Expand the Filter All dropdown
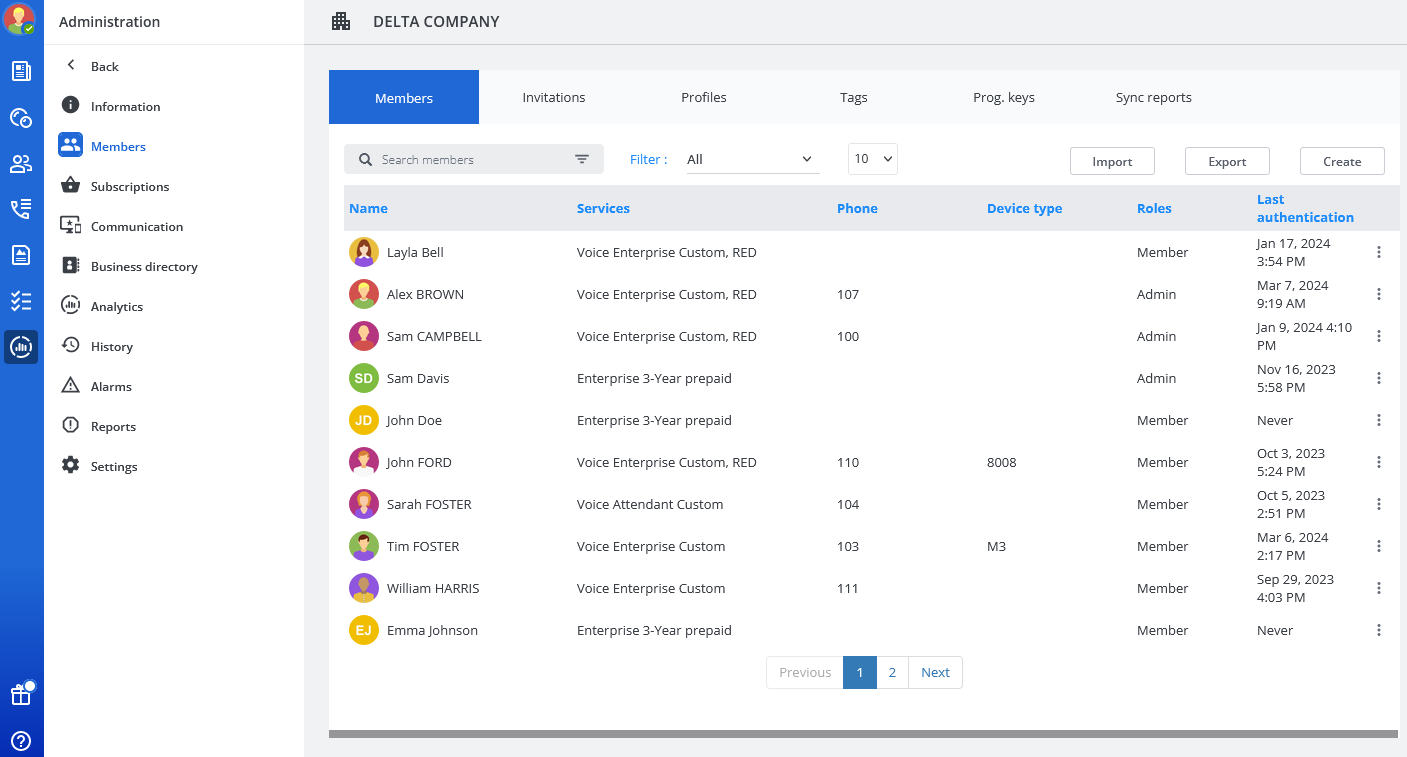This screenshot has height=757, width=1407. pos(751,160)
